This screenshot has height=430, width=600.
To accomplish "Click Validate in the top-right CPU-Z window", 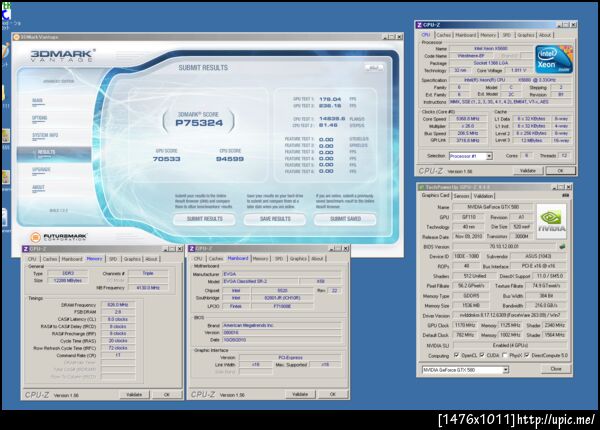I will [x=528, y=171].
